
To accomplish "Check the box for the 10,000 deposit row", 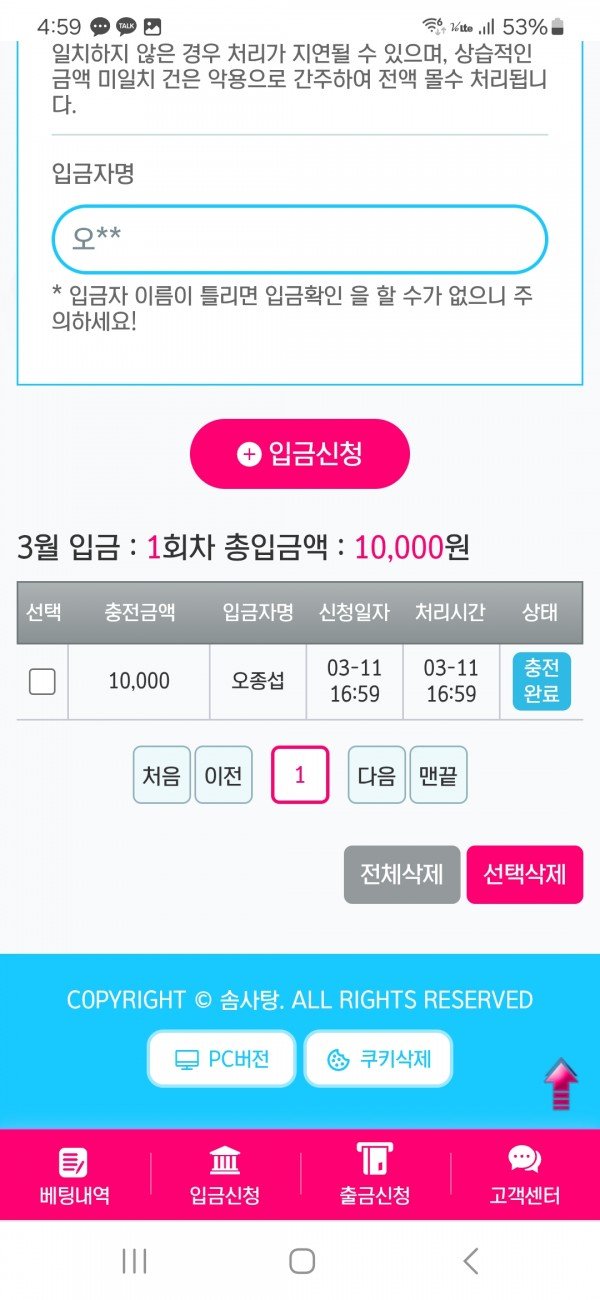I will pos(42,681).
